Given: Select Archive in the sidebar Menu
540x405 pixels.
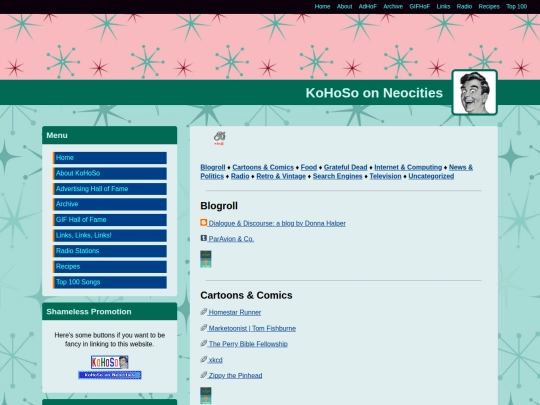Looking at the screenshot, I should coord(110,204).
